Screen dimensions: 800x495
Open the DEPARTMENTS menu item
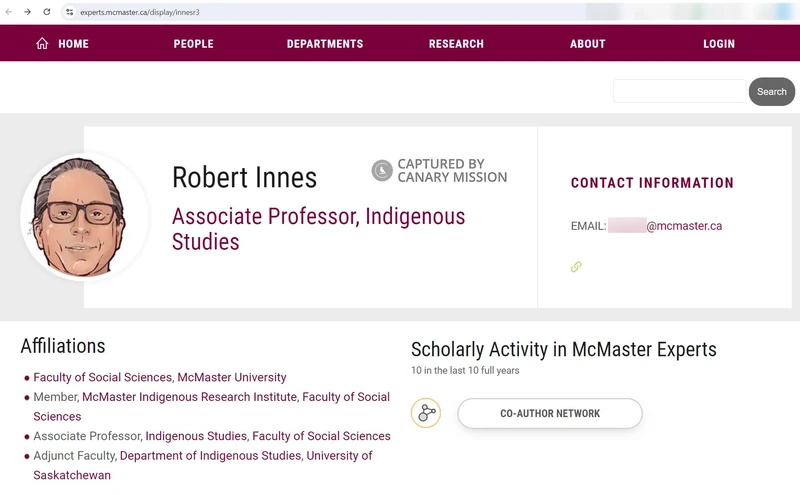[325, 44]
